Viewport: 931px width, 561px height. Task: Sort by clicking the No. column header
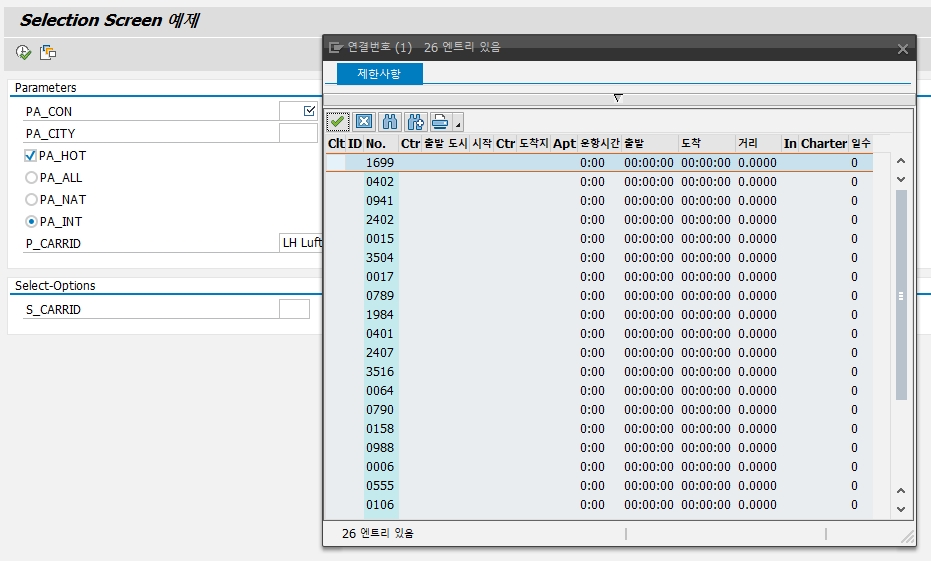(376, 144)
